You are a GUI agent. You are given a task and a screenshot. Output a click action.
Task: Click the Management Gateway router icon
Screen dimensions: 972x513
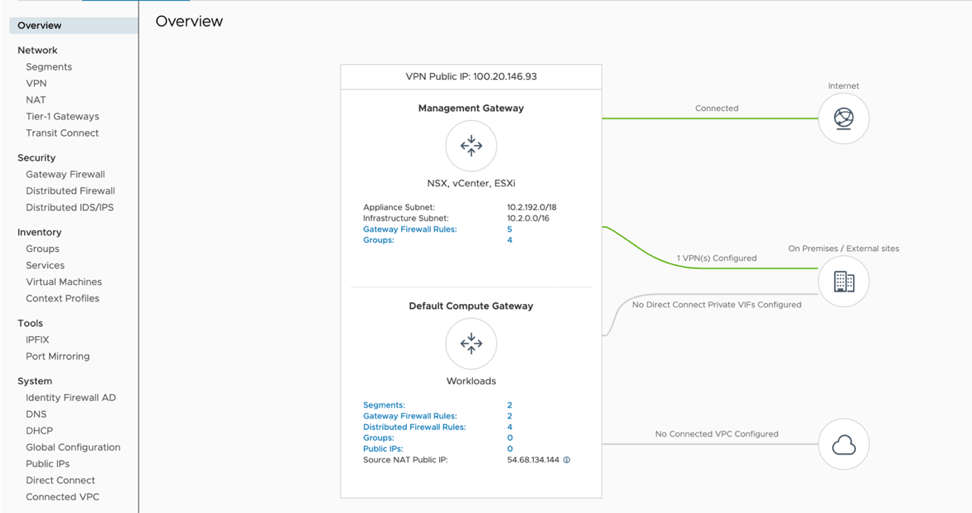pos(471,146)
